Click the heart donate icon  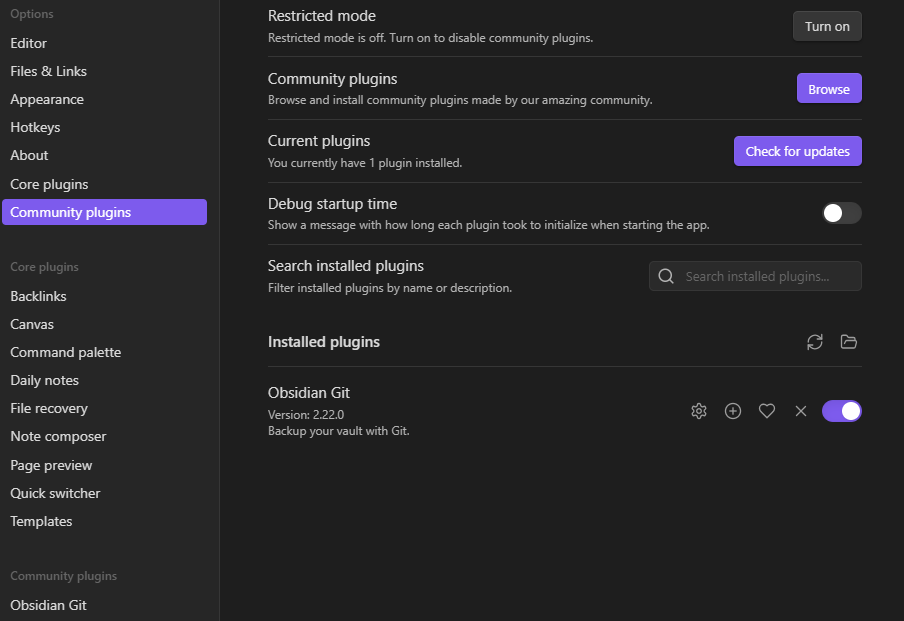click(x=767, y=411)
